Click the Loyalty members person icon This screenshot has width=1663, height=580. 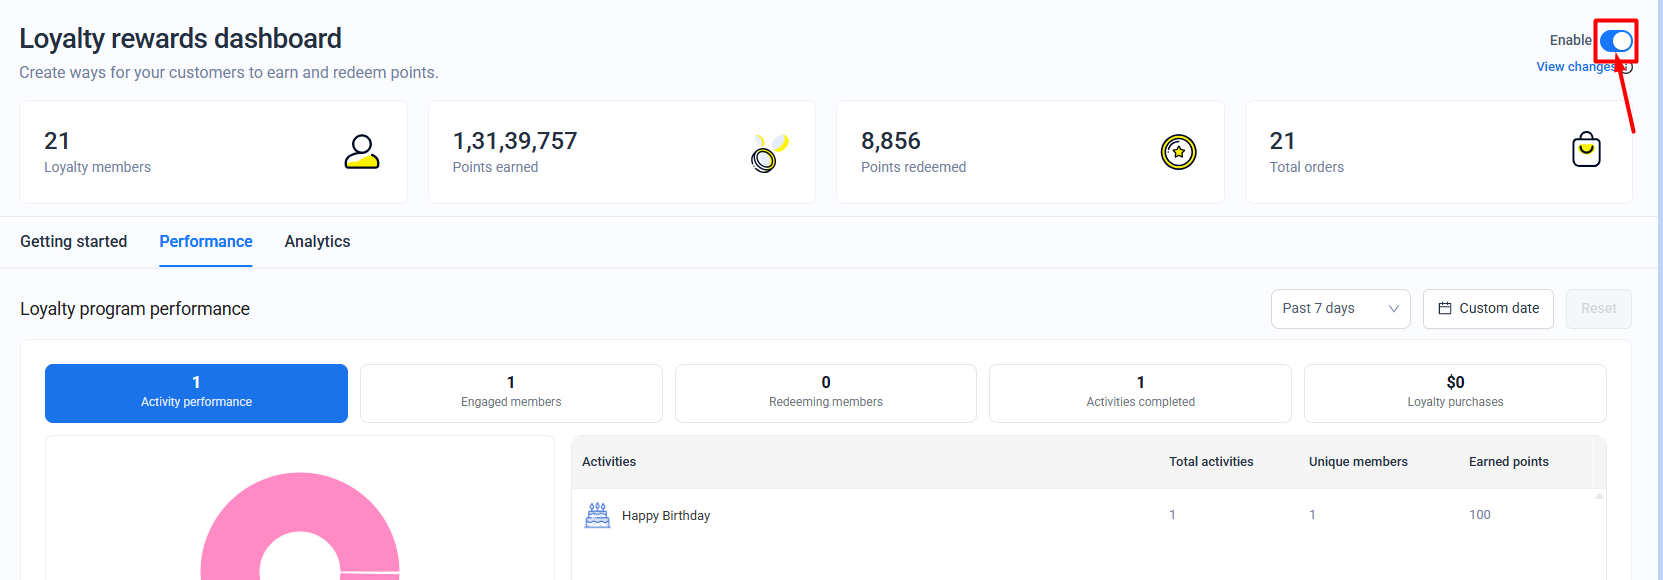(361, 152)
